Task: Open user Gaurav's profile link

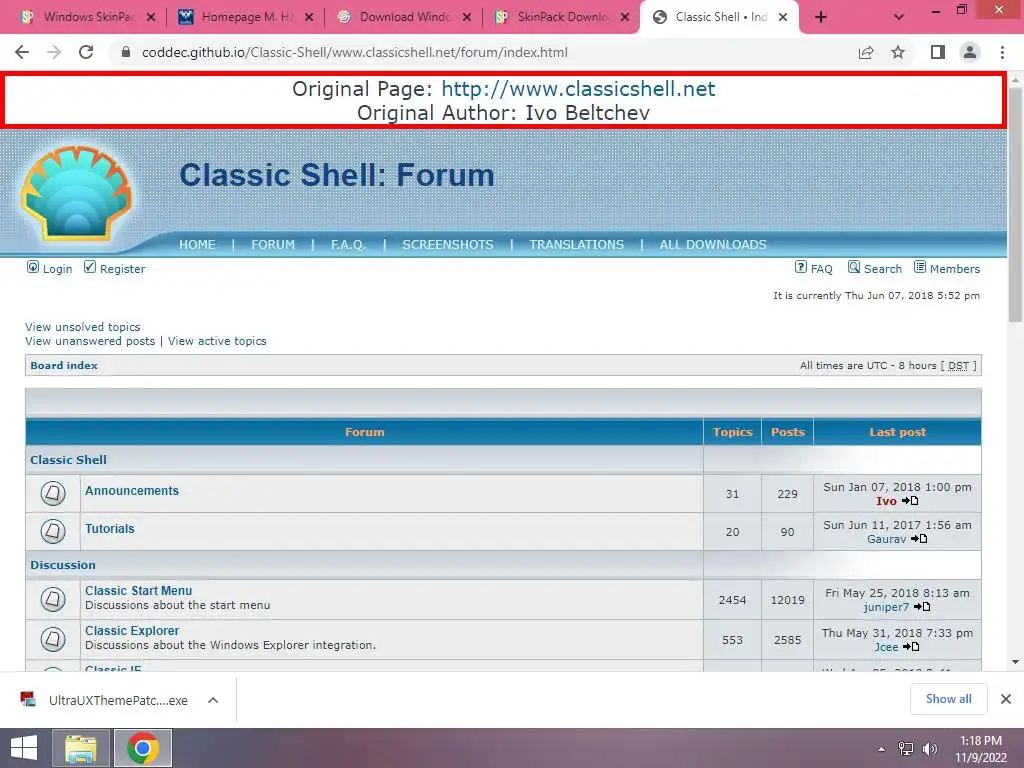Action: [886, 539]
